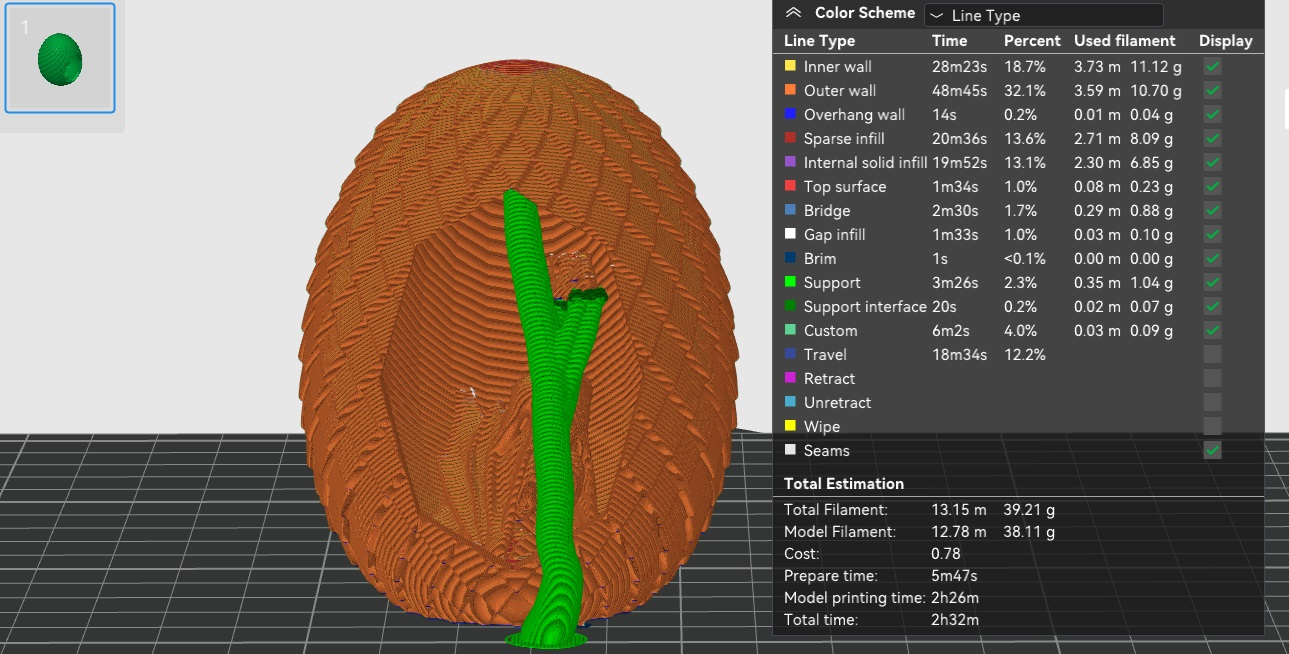
Task: Click the bright green Support color swatch
Action: click(790, 282)
